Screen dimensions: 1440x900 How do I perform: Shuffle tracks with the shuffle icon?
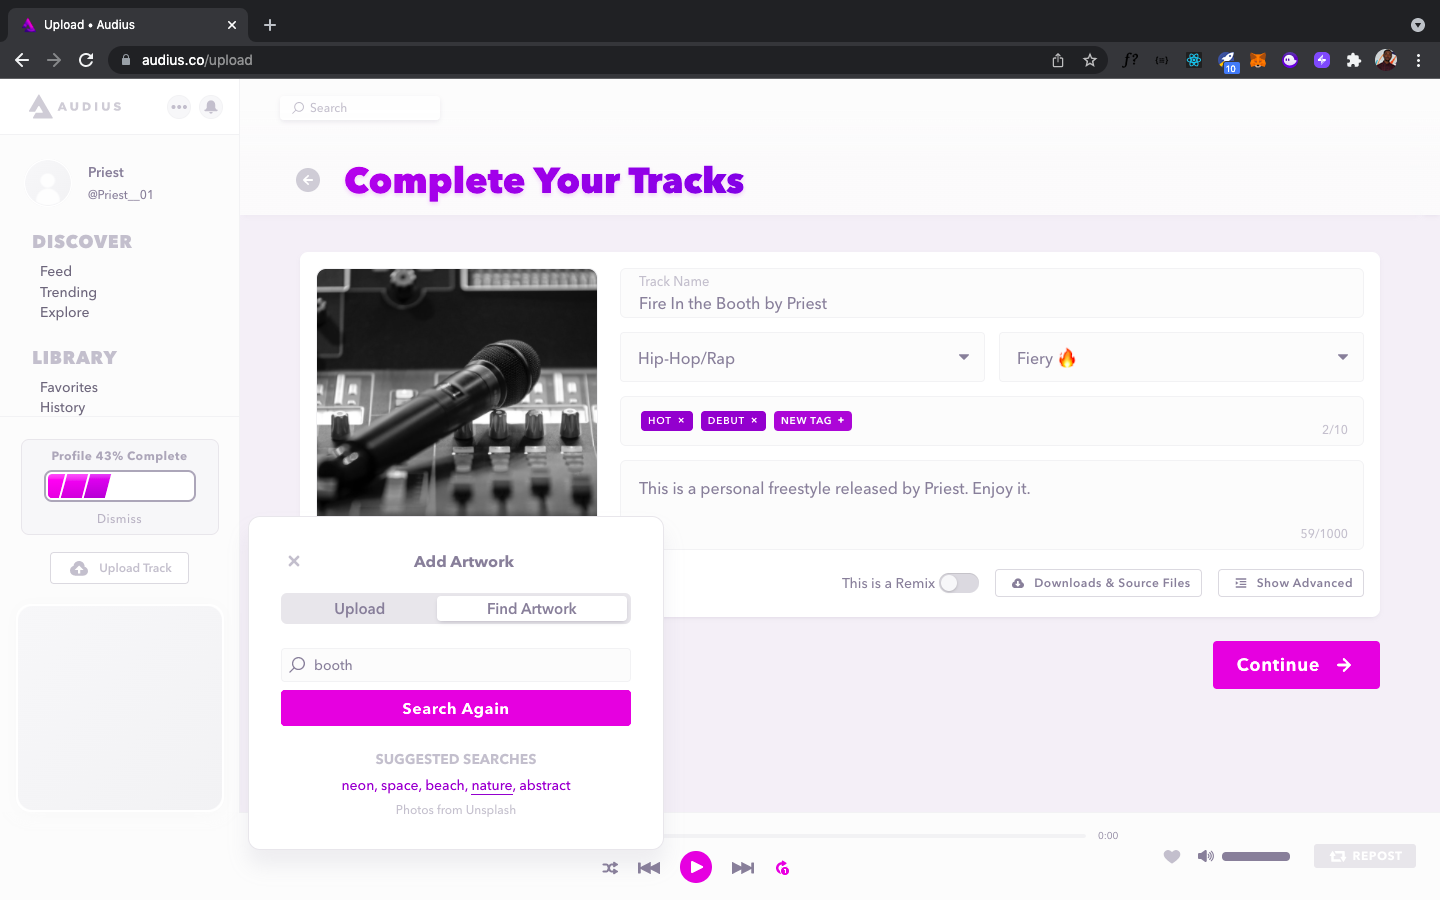pyautogui.click(x=610, y=868)
